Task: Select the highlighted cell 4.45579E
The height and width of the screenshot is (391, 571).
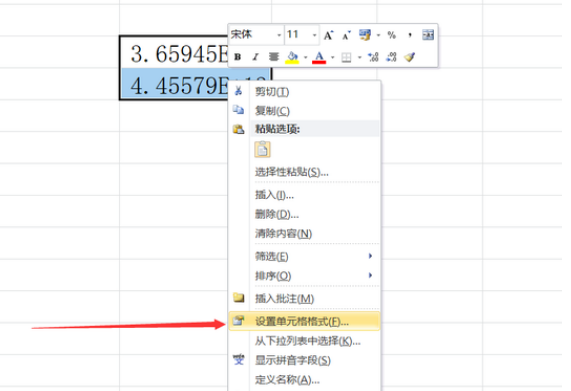Action: tap(175, 84)
